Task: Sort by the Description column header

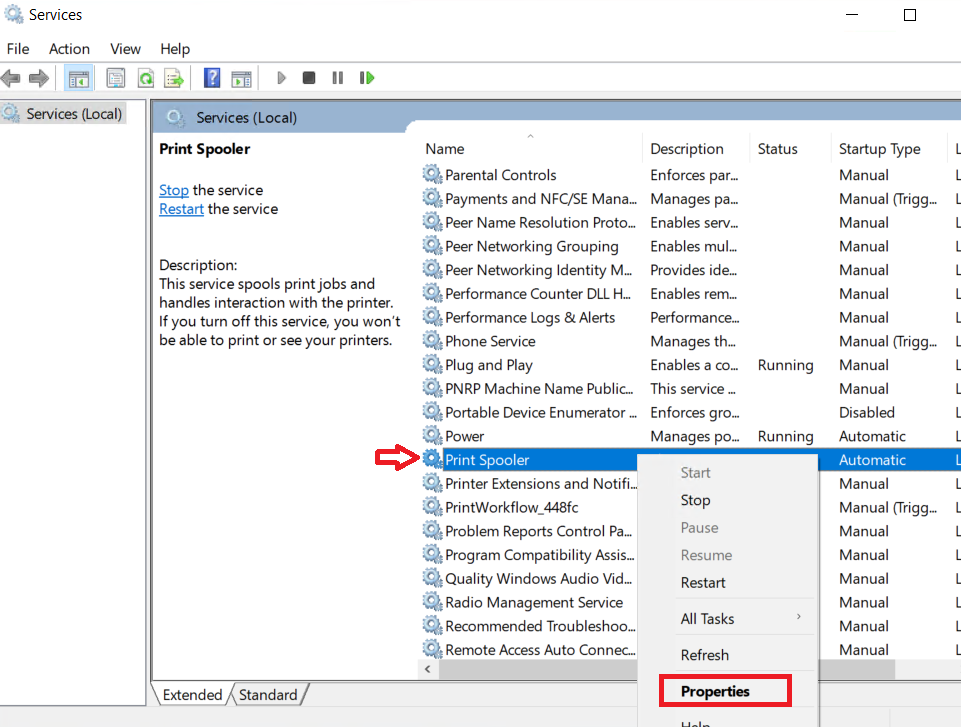Action: (696, 149)
